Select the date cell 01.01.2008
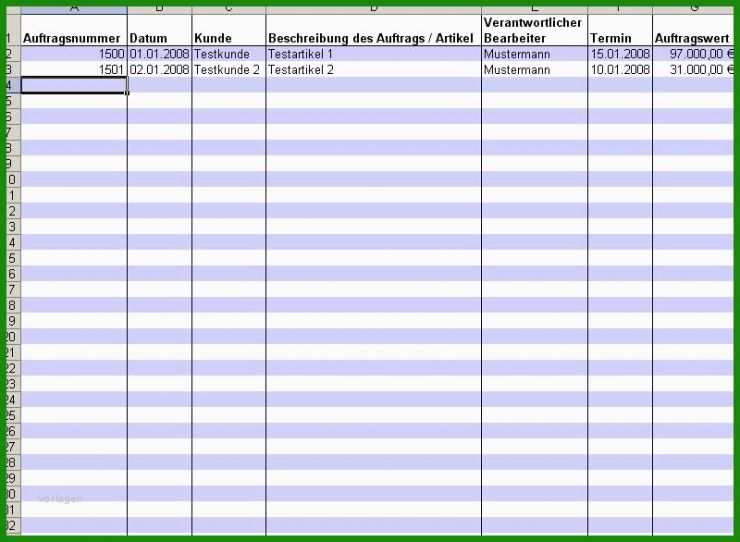The image size is (740, 542). pyautogui.click(x=160, y=54)
